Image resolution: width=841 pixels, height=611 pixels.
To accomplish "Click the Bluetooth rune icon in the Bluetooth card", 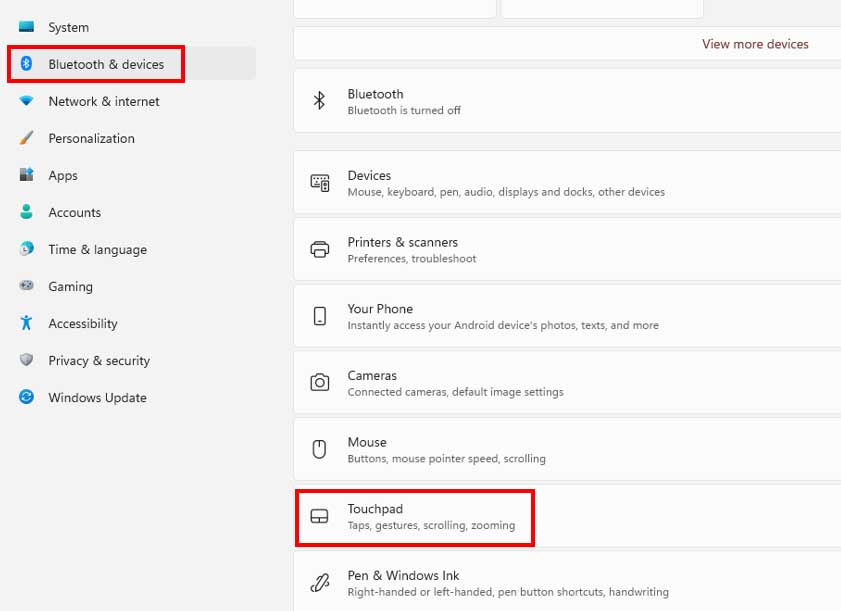I will [x=320, y=101].
